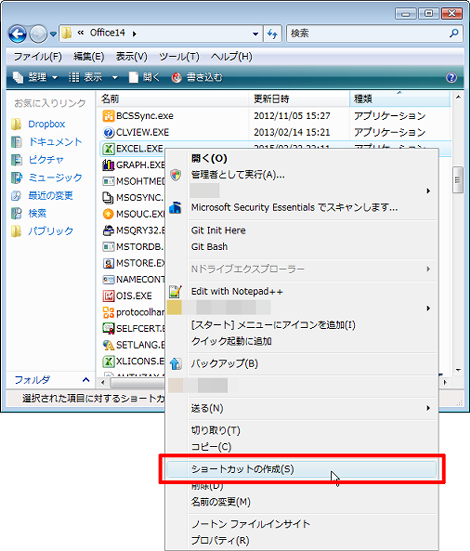Select the EXCEL.EXE file icon
The height and width of the screenshot is (551, 470).
pyautogui.click(x=108, y=149)
